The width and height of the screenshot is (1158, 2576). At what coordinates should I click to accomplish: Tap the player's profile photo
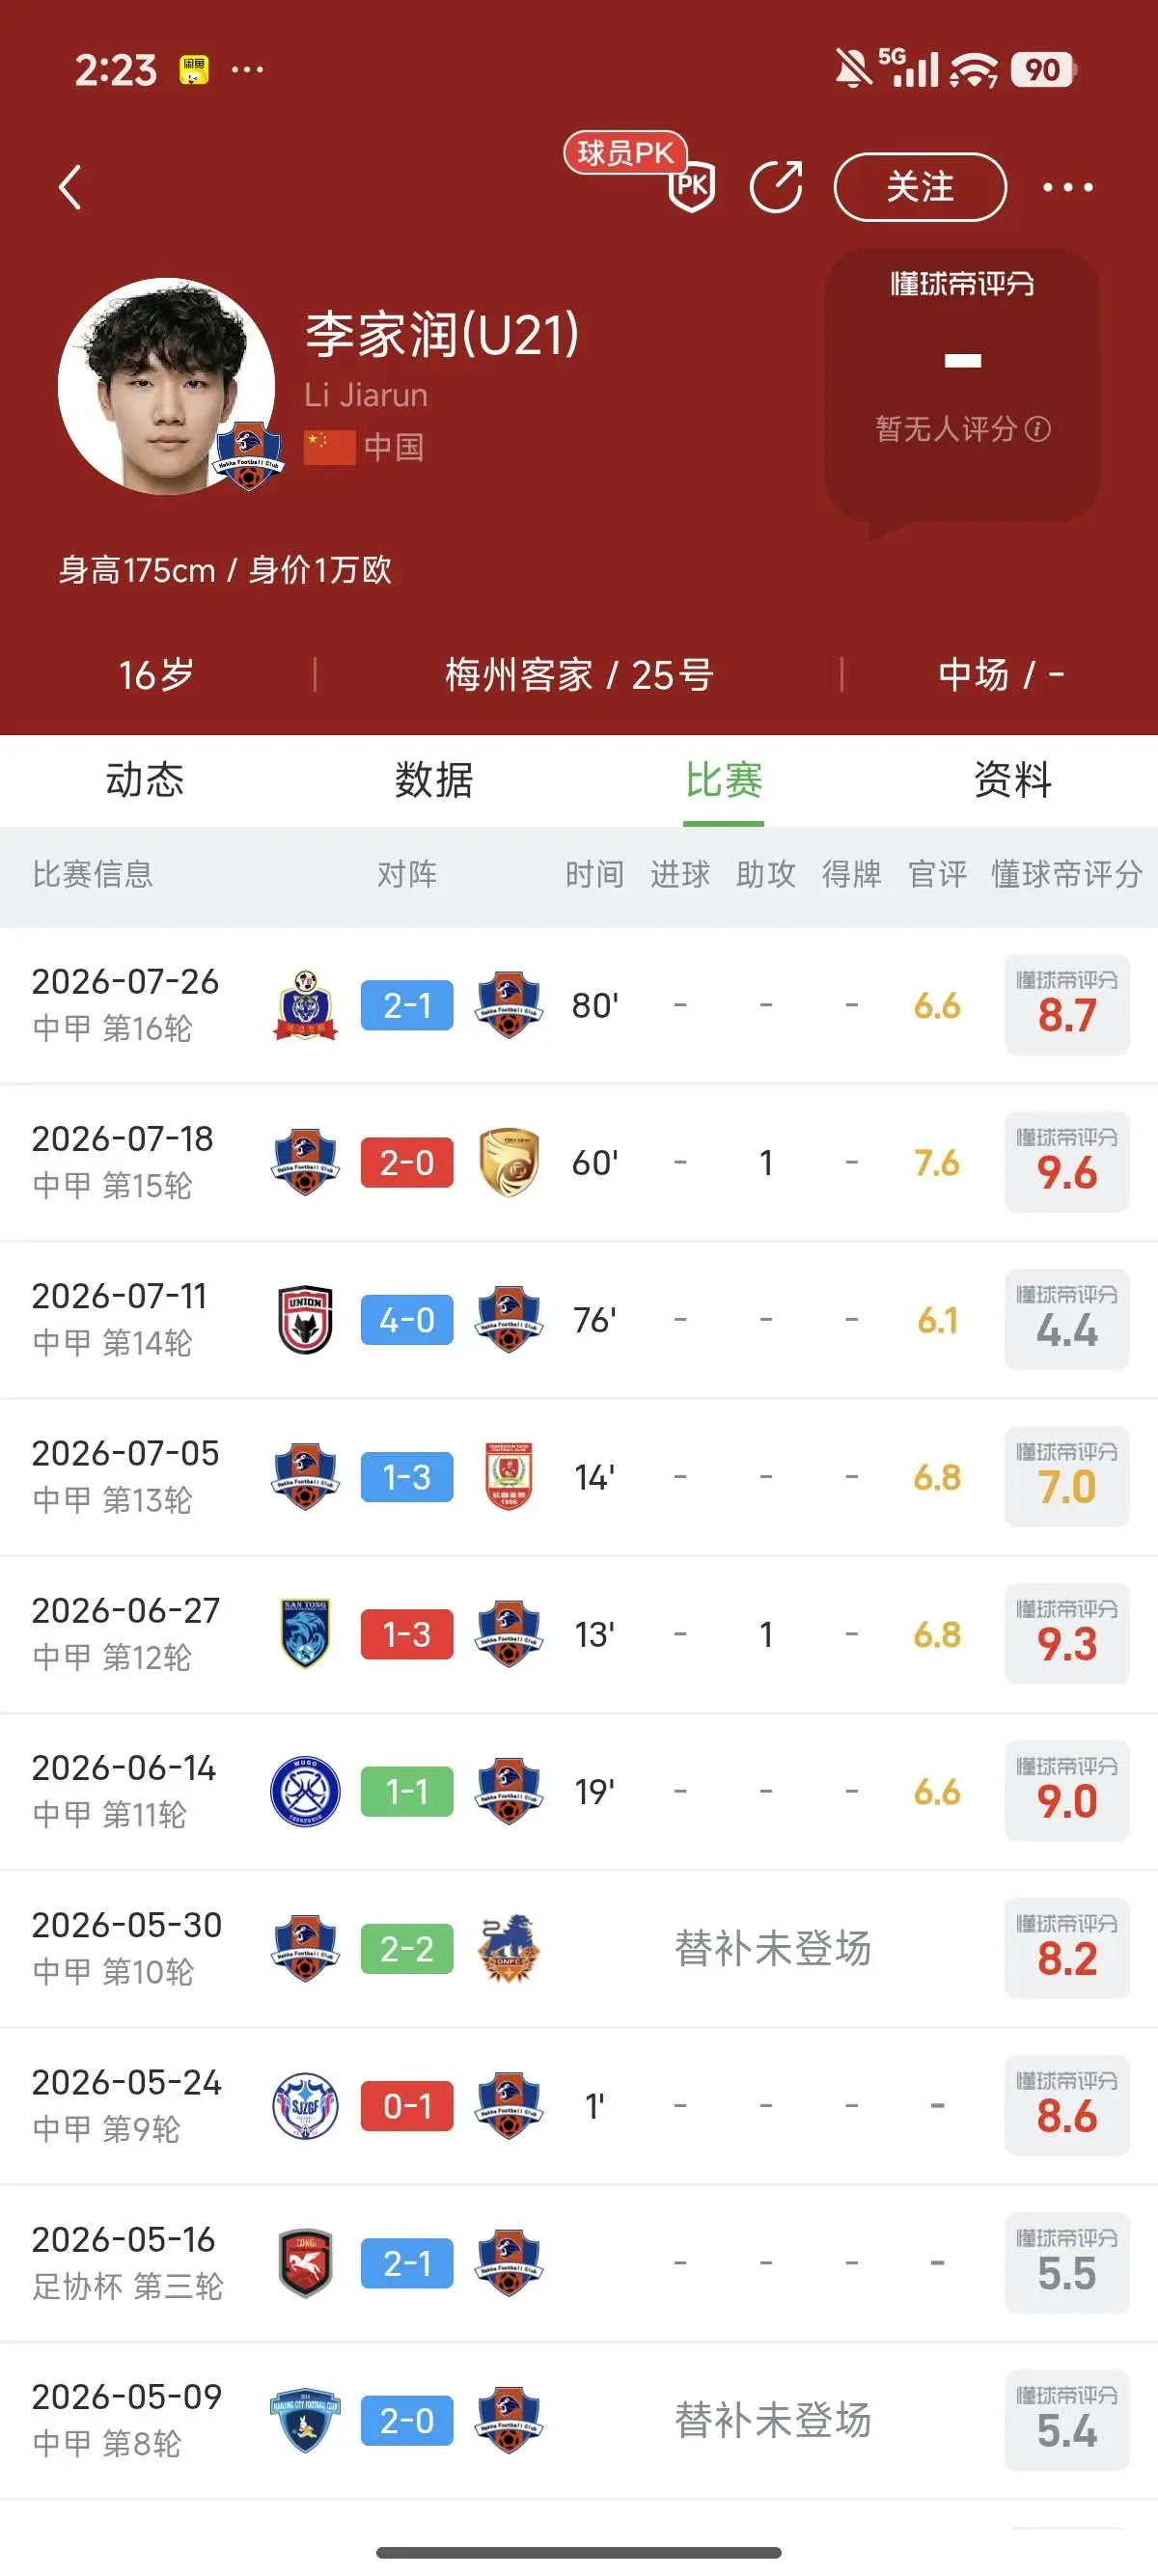(167, 386)
